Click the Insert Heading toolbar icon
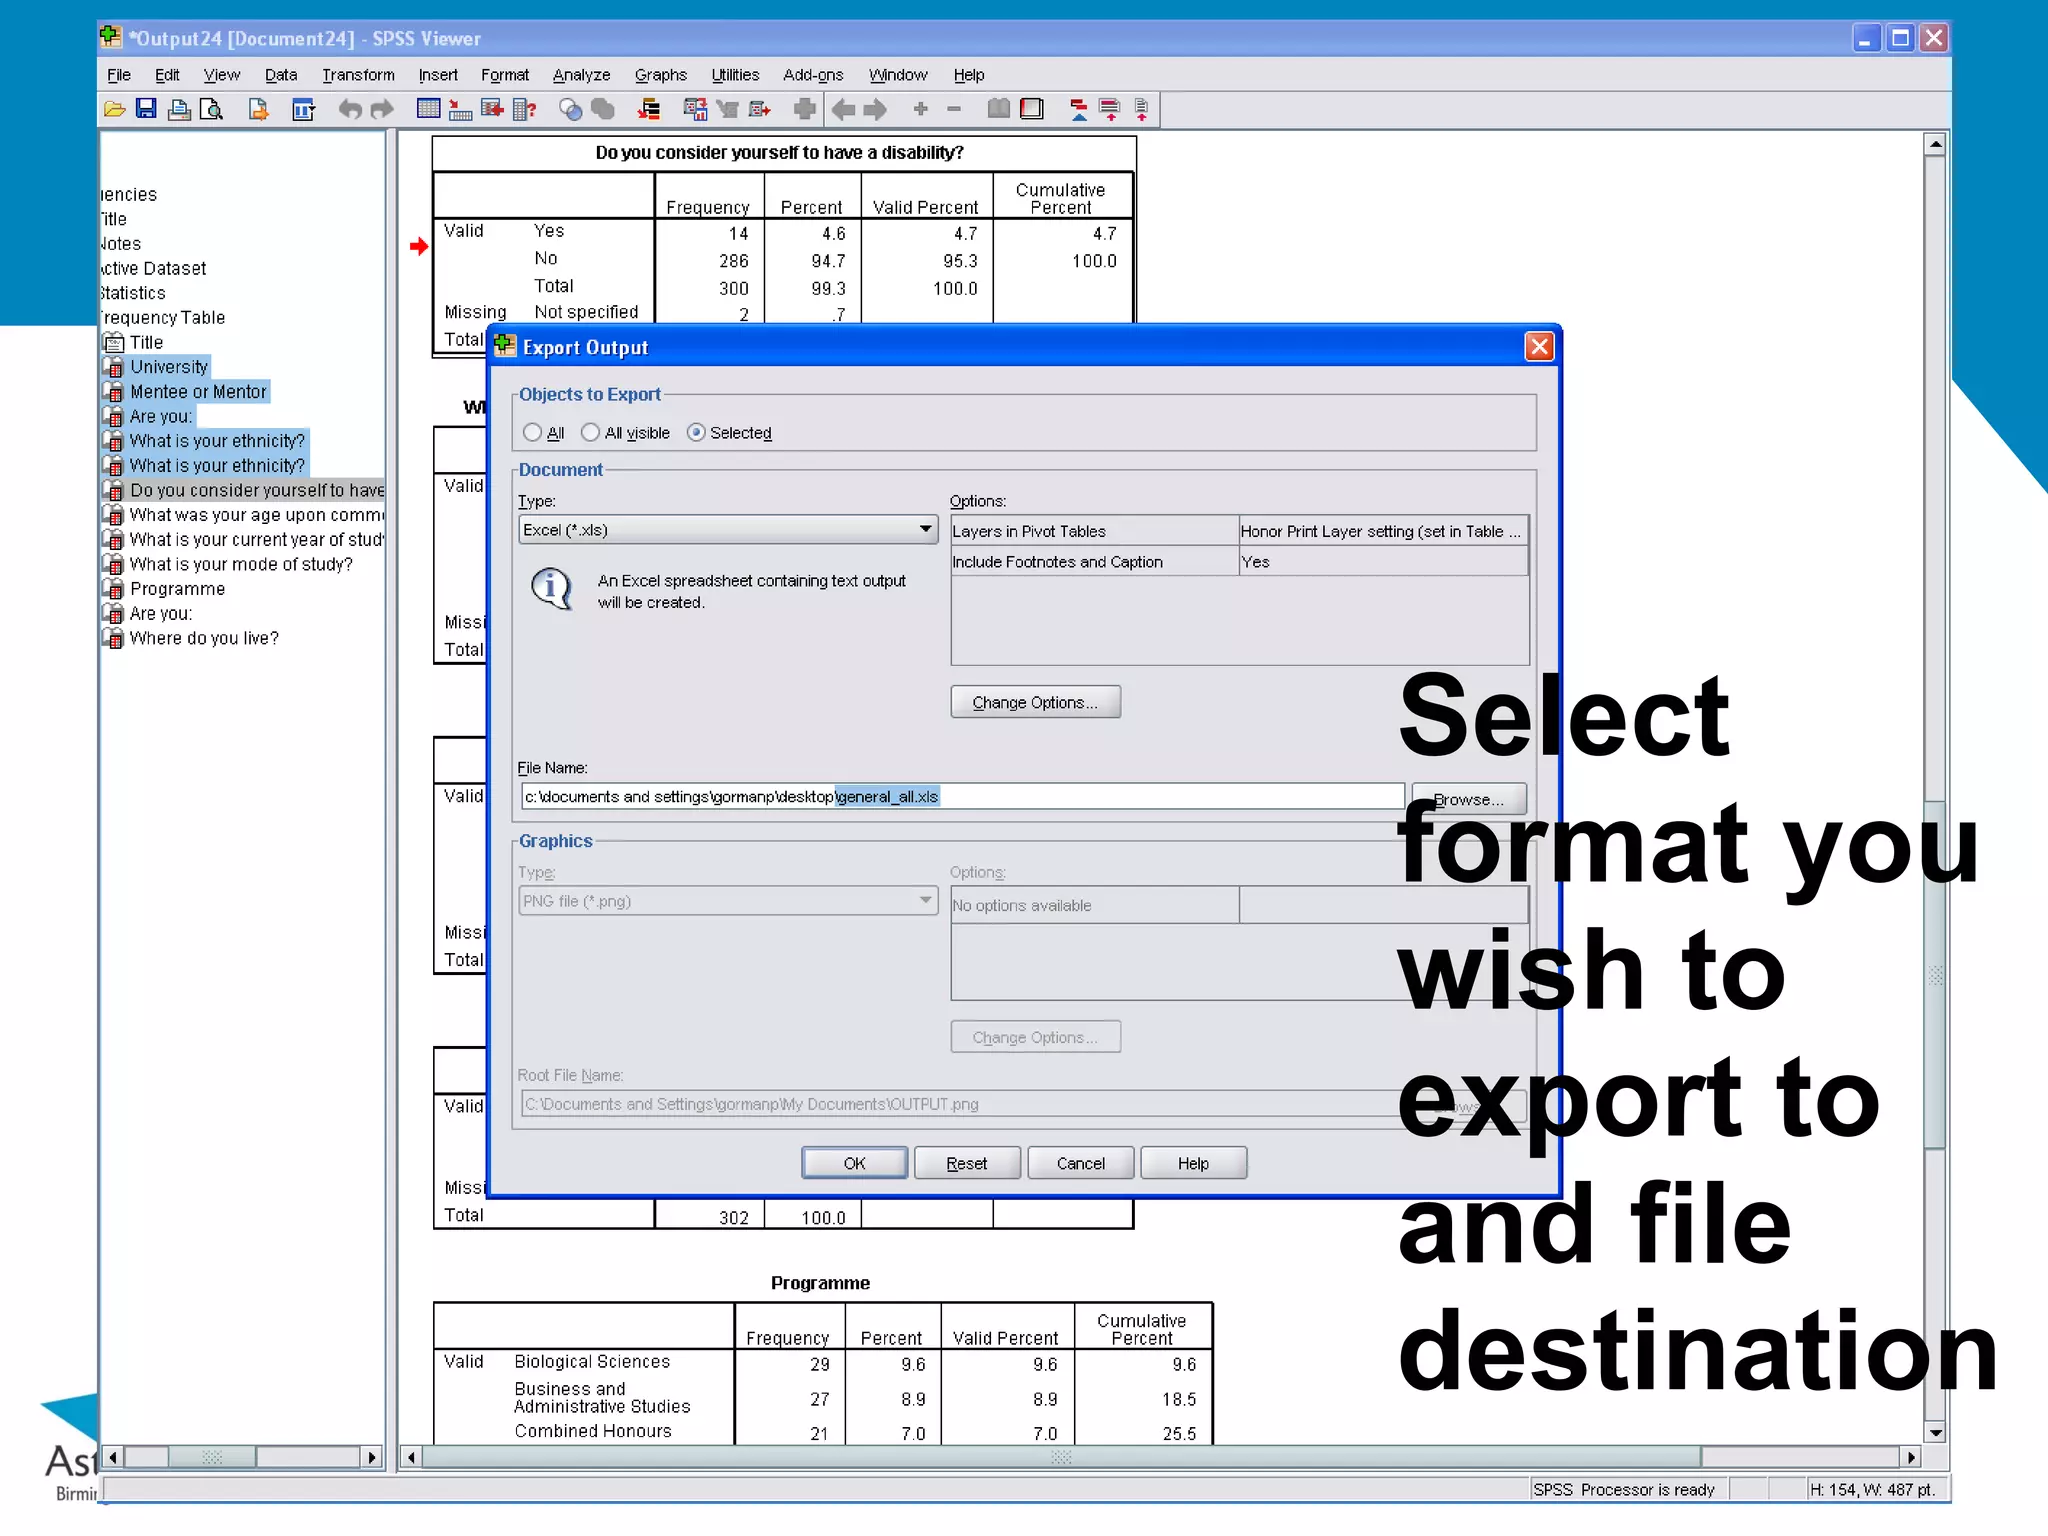This screenshot has height=1536, width=2048. pyautogui.click(x=1078, y=109)
